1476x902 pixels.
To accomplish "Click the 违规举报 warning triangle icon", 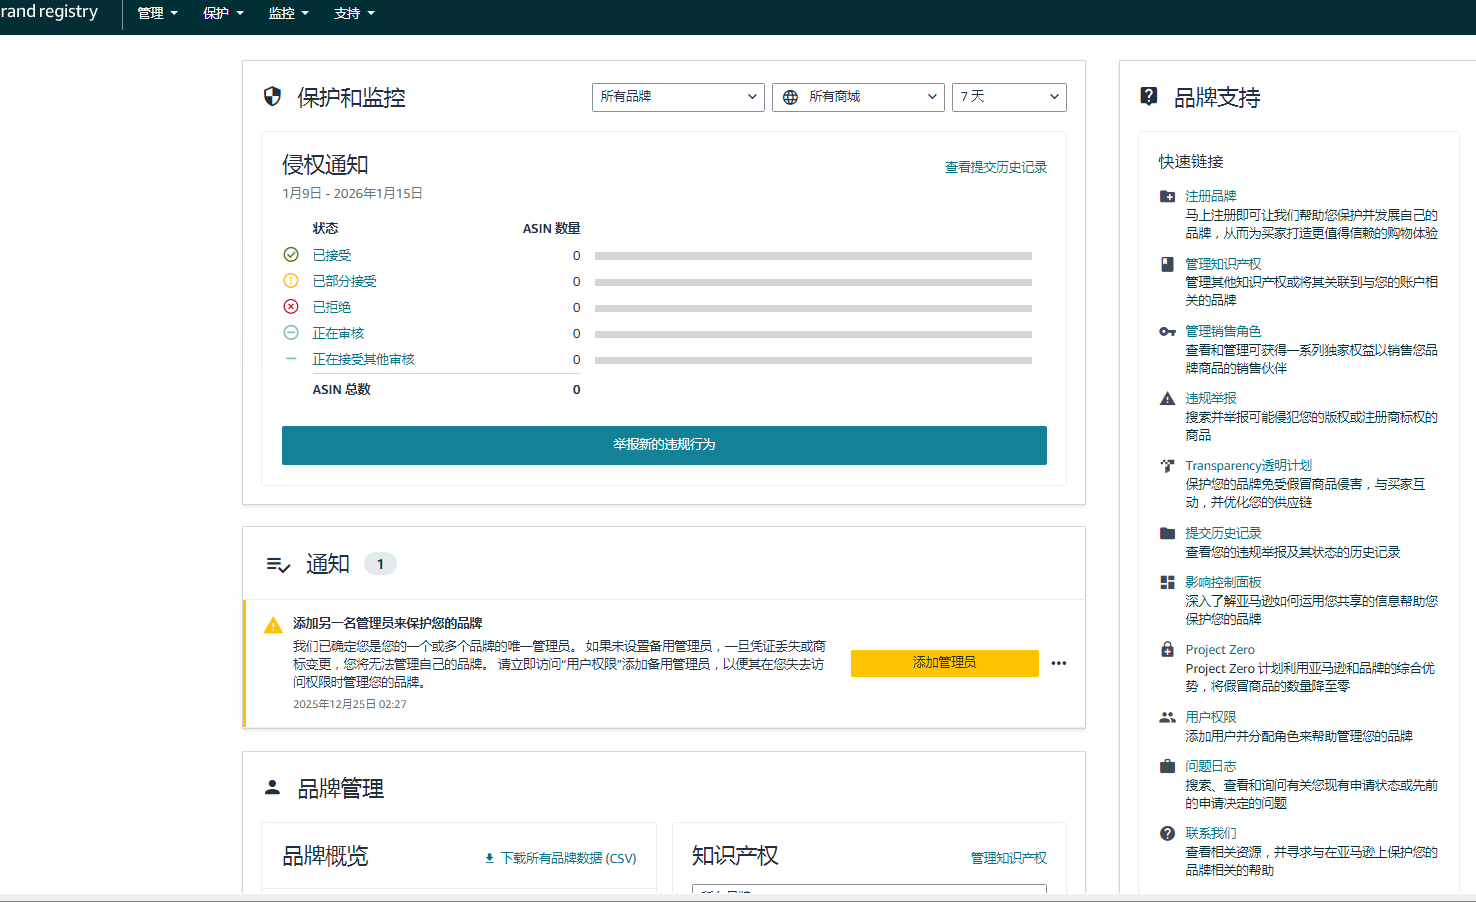I will point(1167,398).
